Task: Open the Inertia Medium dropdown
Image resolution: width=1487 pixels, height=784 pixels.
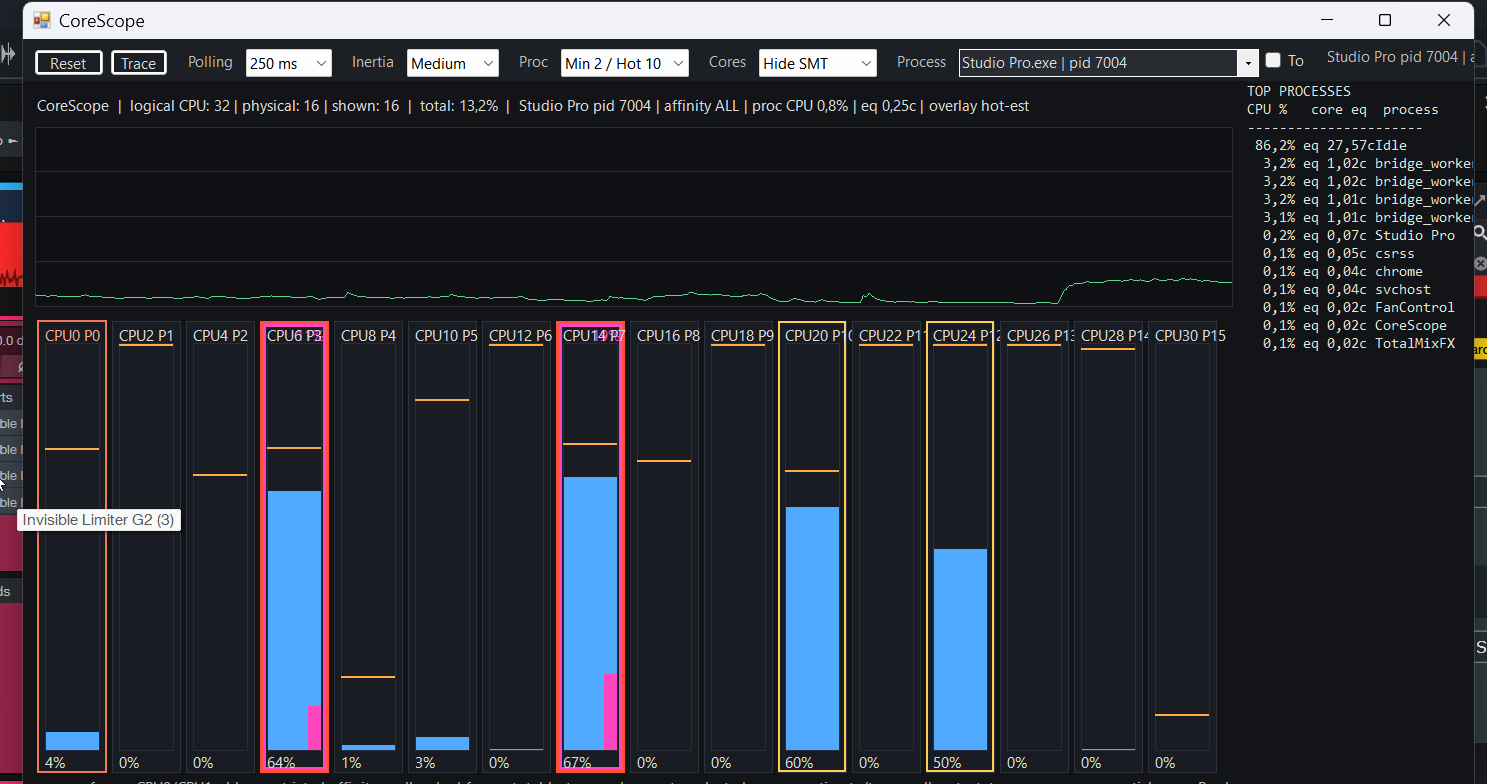Action: point(452,63)
